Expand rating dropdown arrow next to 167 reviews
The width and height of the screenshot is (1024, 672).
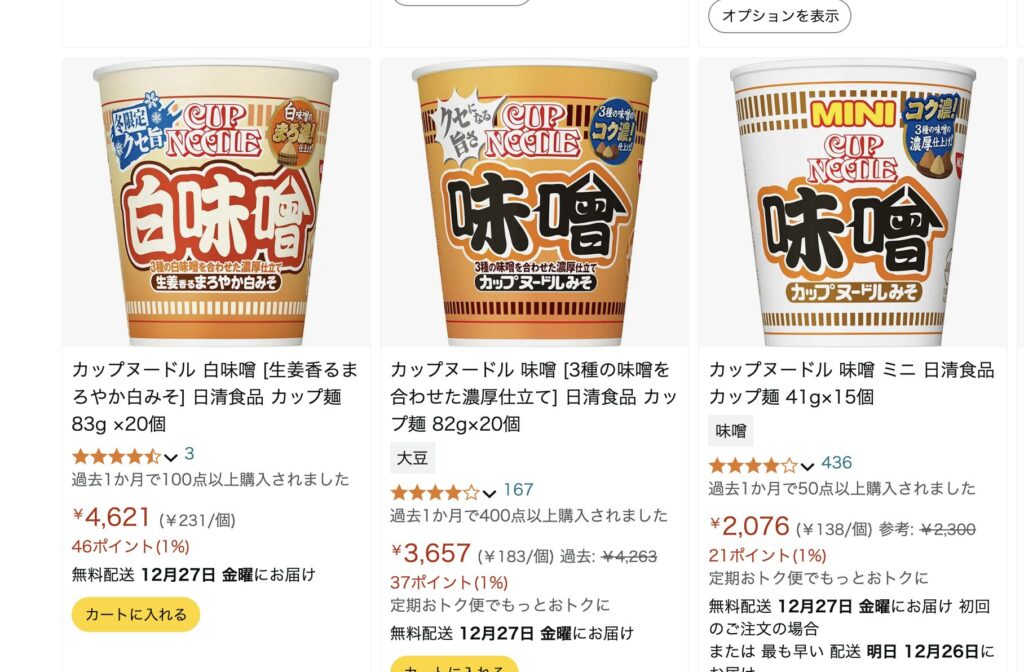tap(489, 493)
